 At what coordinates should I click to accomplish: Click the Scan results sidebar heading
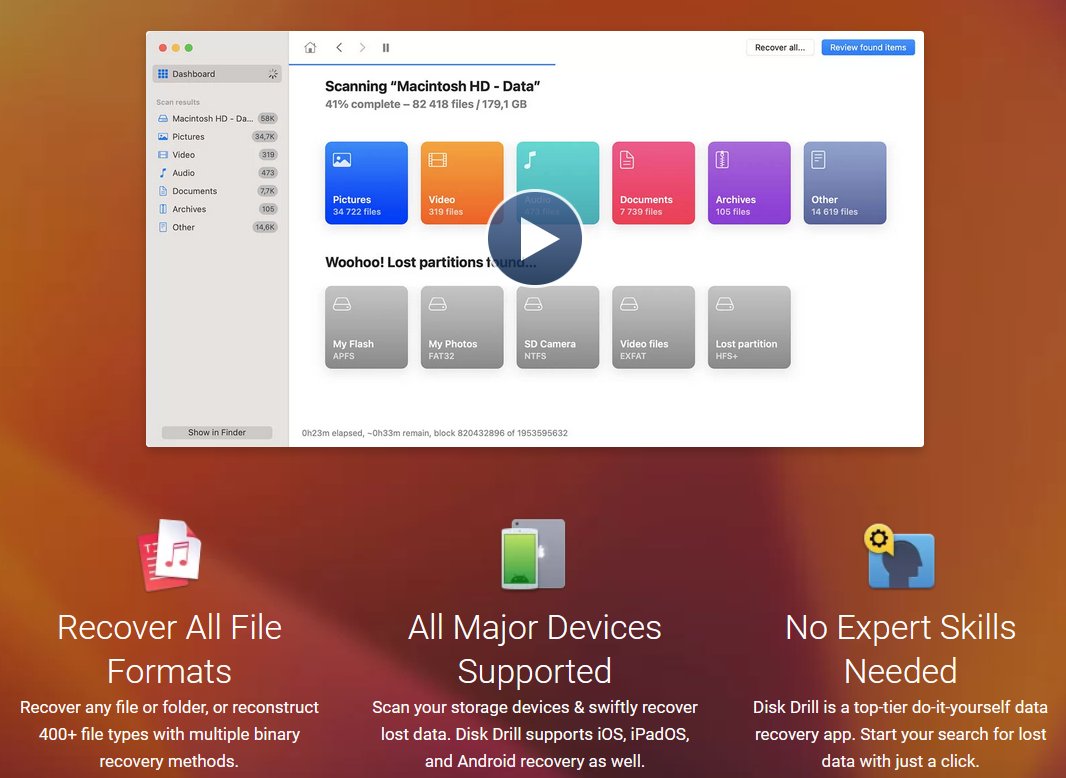(x=178, y=102)
